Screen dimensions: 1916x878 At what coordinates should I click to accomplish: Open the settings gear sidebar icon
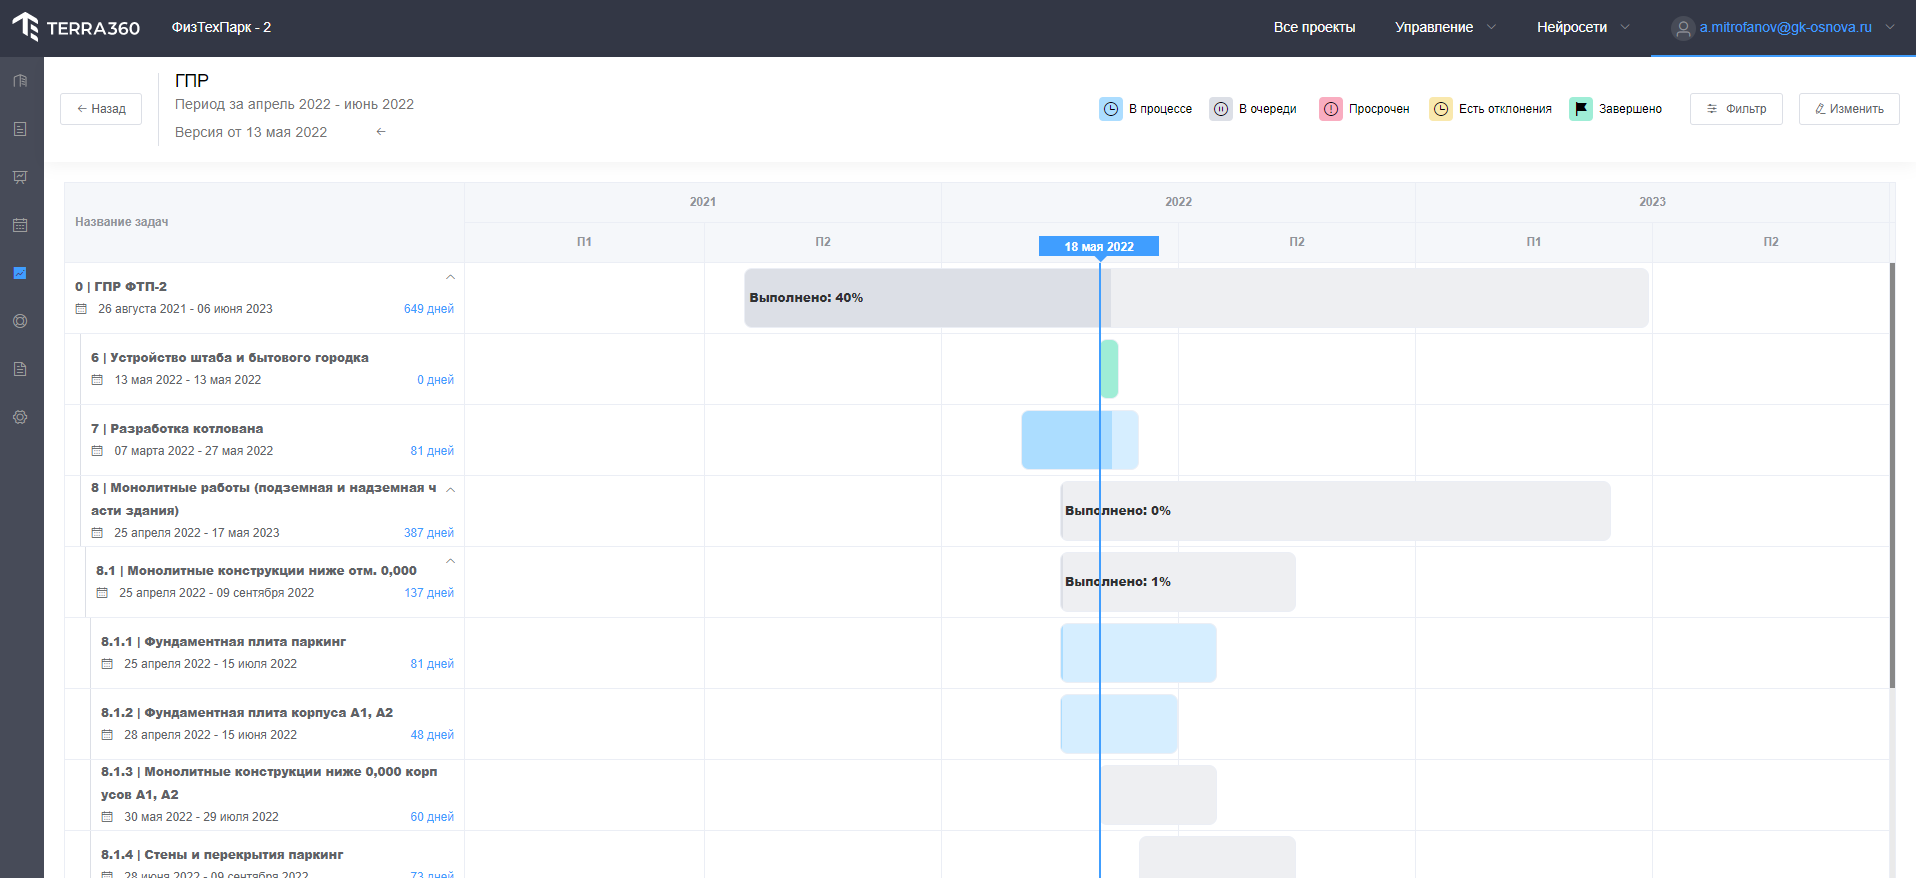pos(20,417)
